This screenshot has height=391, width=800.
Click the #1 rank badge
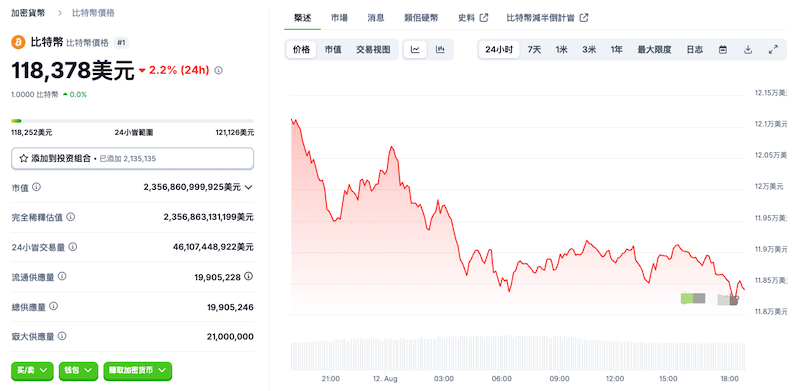click(121, 43)
